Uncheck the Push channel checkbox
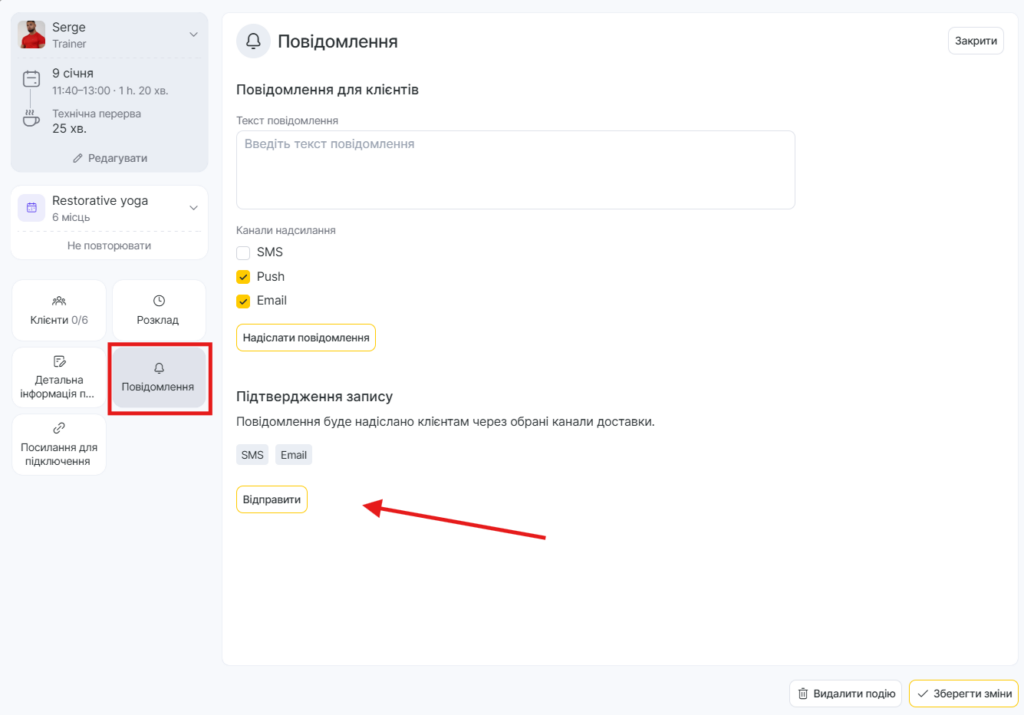This screenshot has width=1024, height=715. [x=243, y=277]
